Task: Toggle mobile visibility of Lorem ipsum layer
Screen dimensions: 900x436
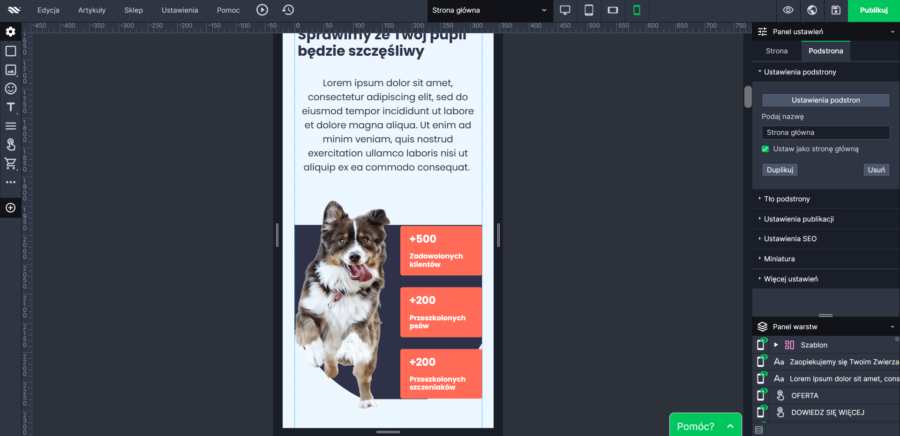Action: pos(761,379)
